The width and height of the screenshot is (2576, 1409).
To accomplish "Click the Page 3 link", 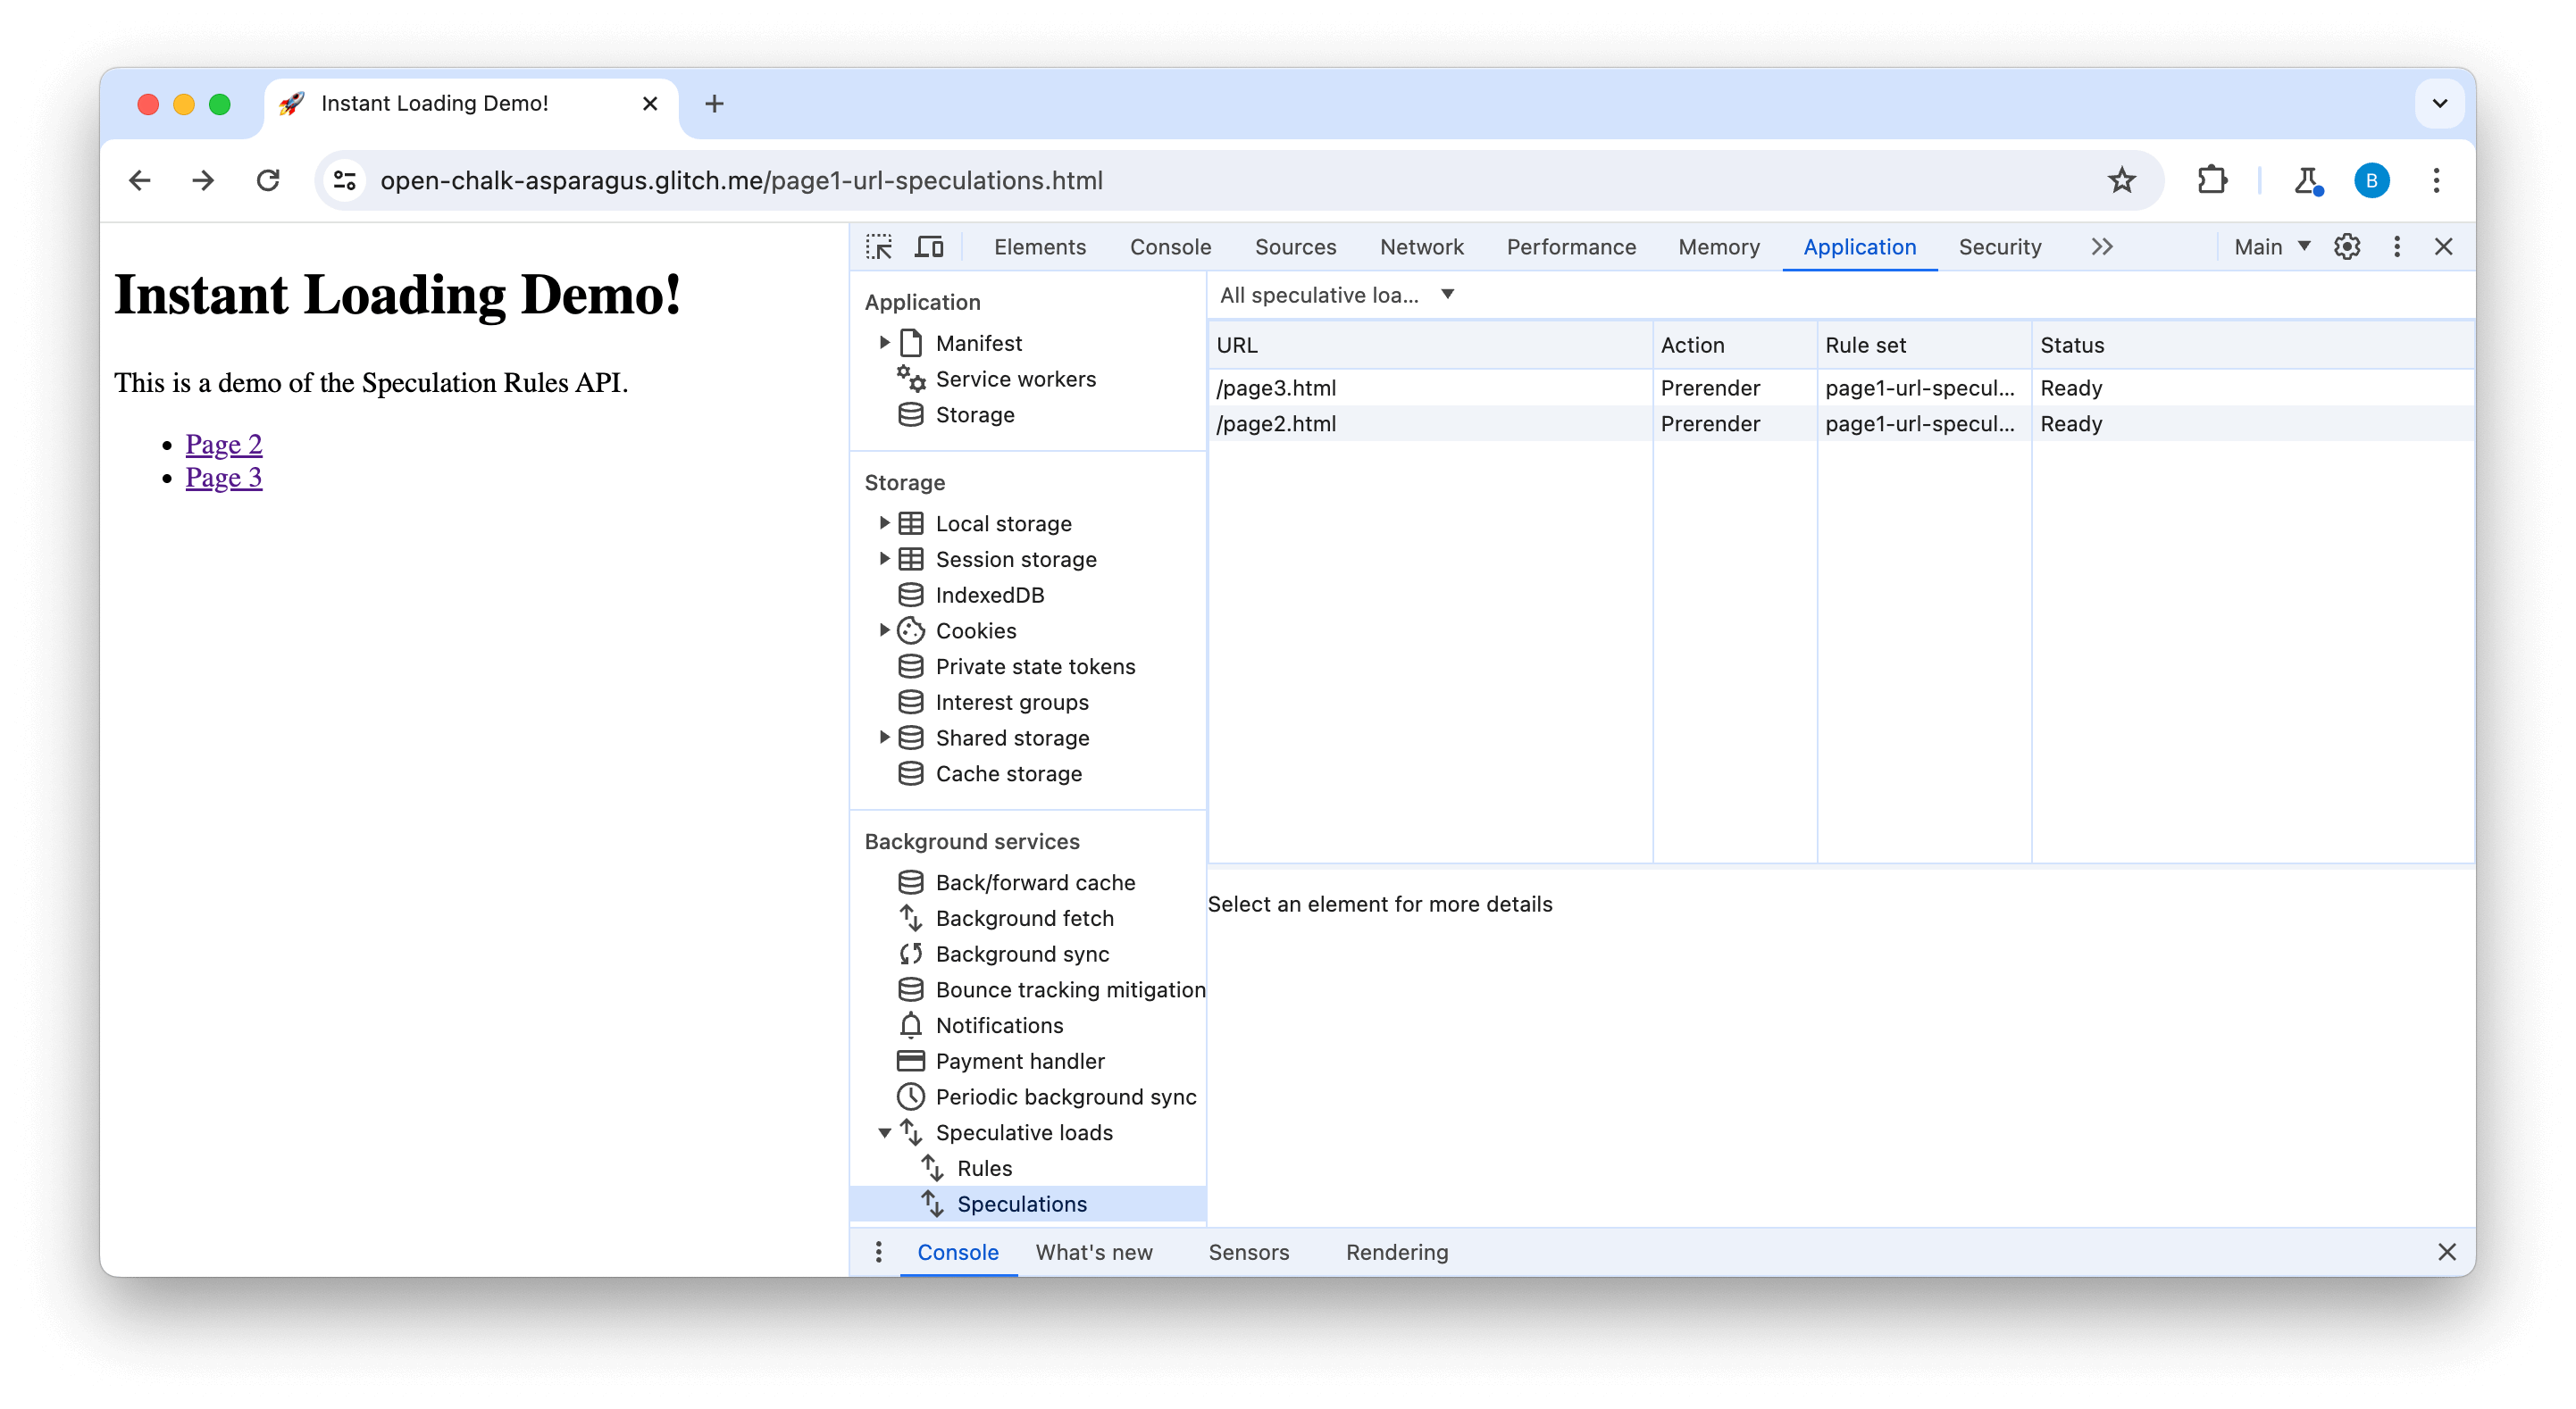I will coord(224,477).
